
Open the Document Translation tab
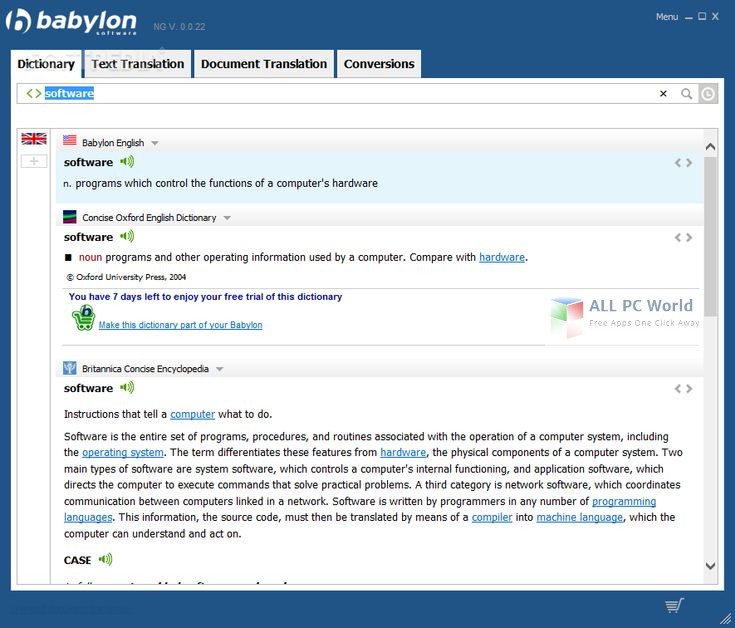click(x=264, y=64)
